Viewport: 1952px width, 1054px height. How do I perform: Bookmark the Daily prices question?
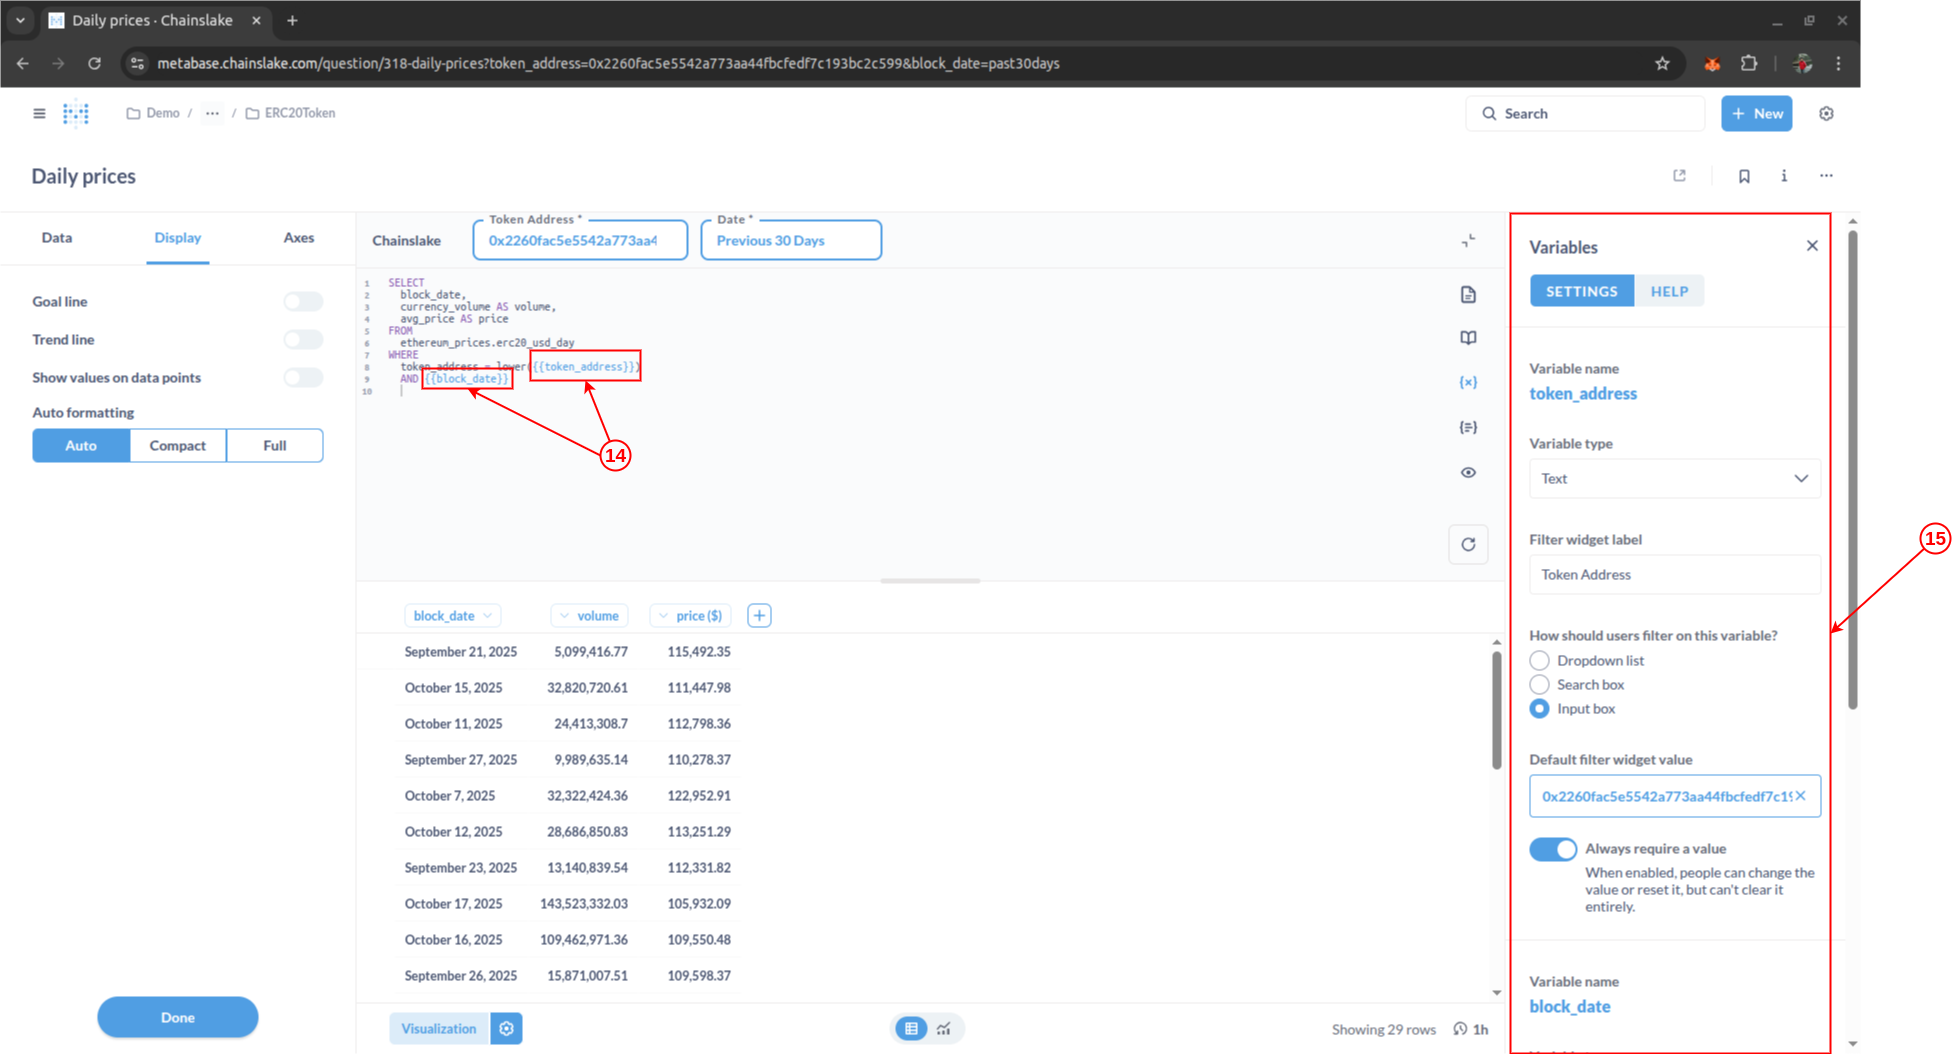pos(1743,176)
